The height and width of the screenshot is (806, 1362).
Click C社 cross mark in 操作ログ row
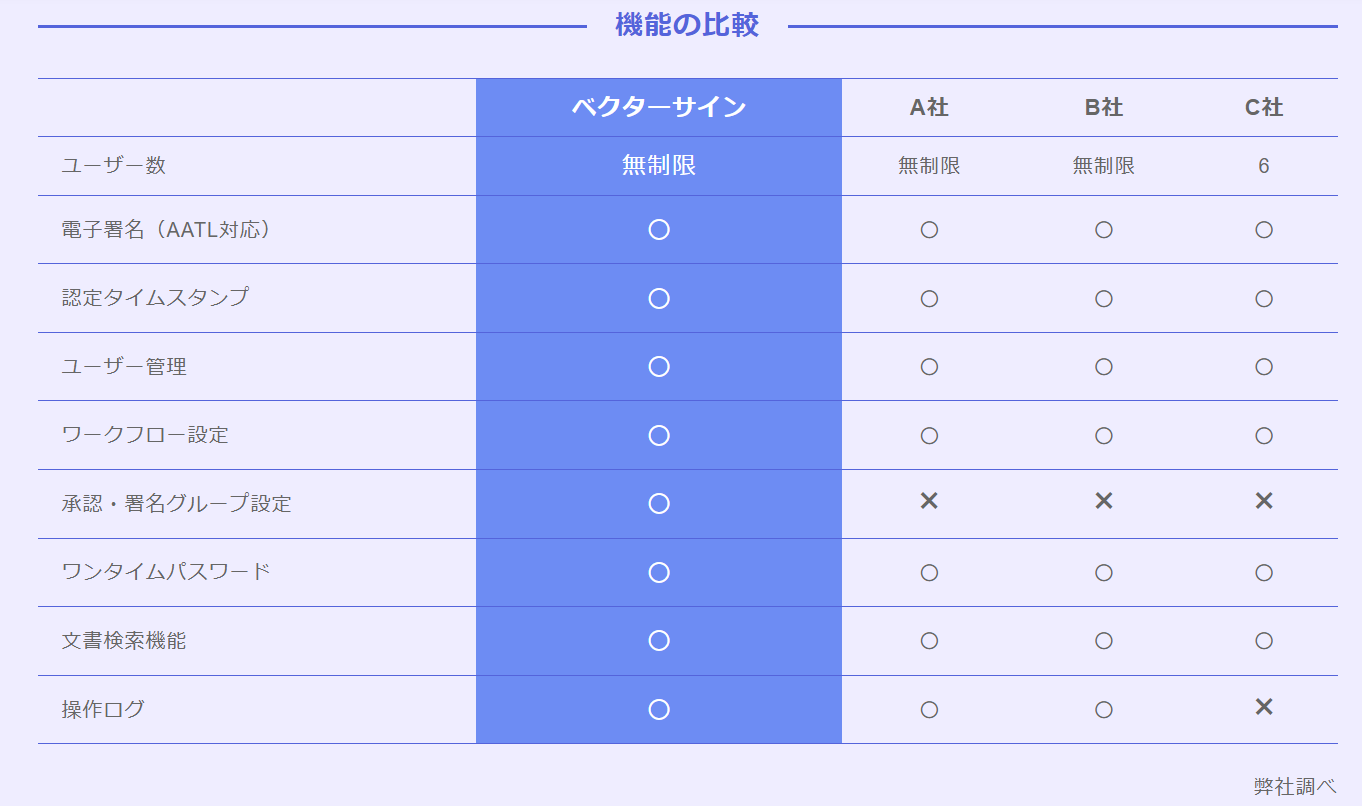1264,707
